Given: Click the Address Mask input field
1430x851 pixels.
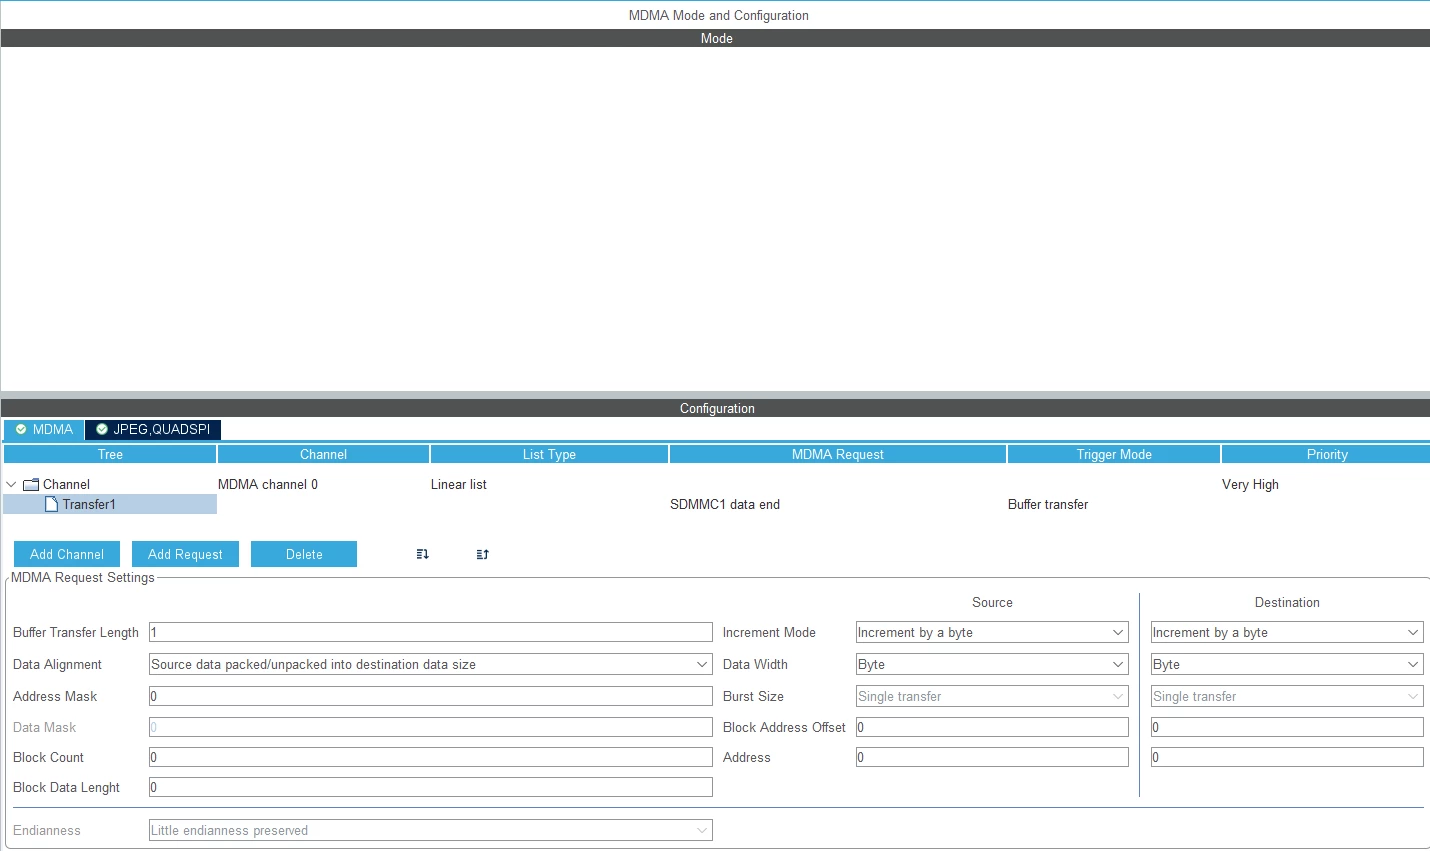Looking at the screenshot, I should 431,697.
